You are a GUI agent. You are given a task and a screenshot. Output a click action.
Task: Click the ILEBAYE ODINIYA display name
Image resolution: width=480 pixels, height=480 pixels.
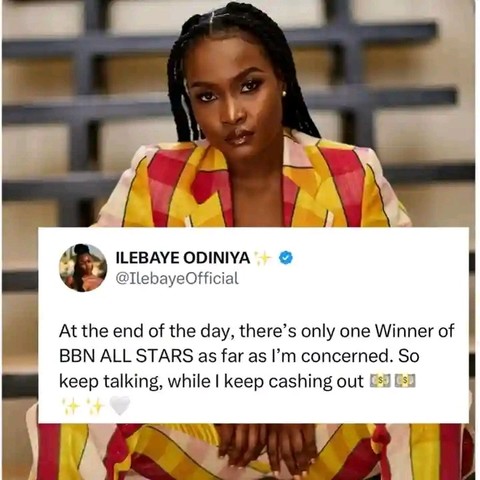click(x=183, y=258)
